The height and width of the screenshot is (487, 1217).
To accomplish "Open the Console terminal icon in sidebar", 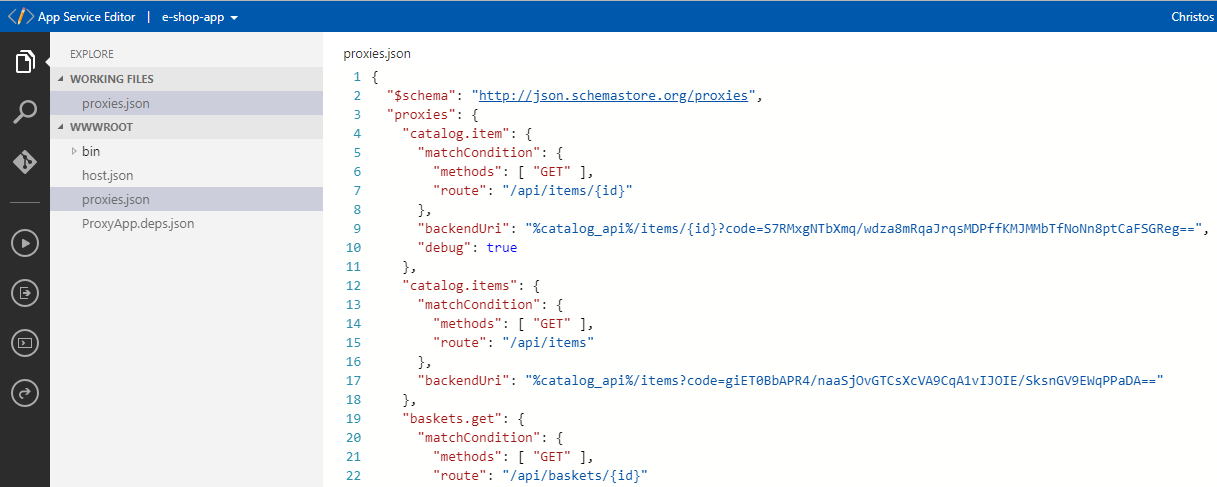I will coord(25,343).
